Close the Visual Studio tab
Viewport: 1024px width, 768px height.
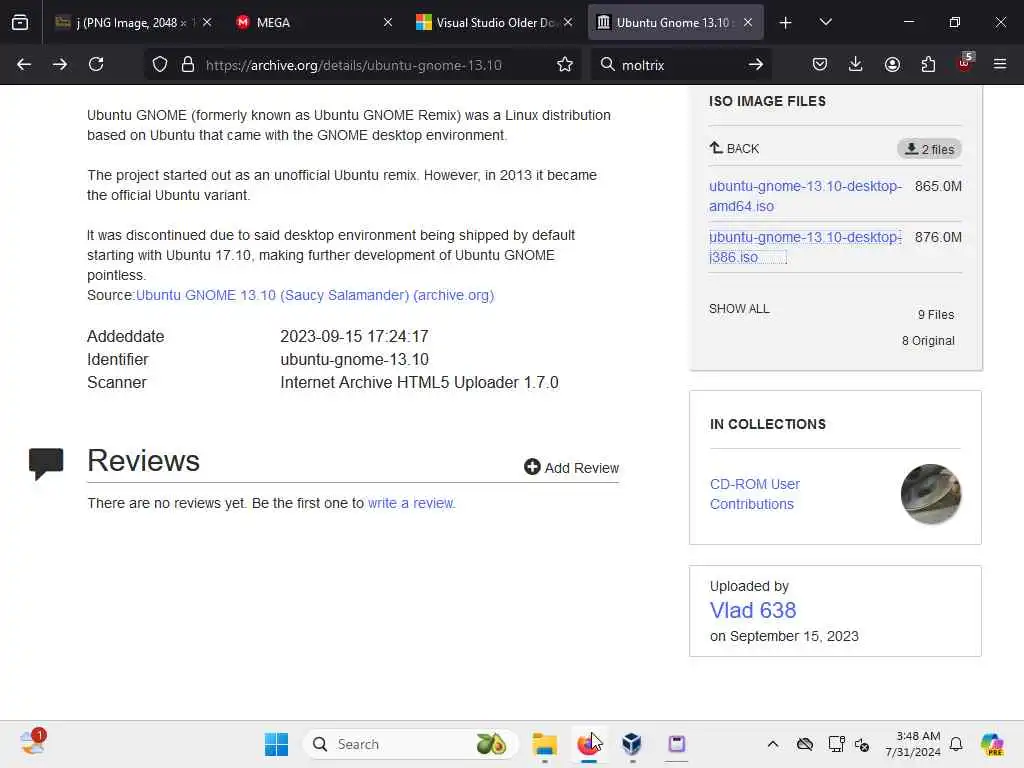pyautogui.click(x=568, y=22)
